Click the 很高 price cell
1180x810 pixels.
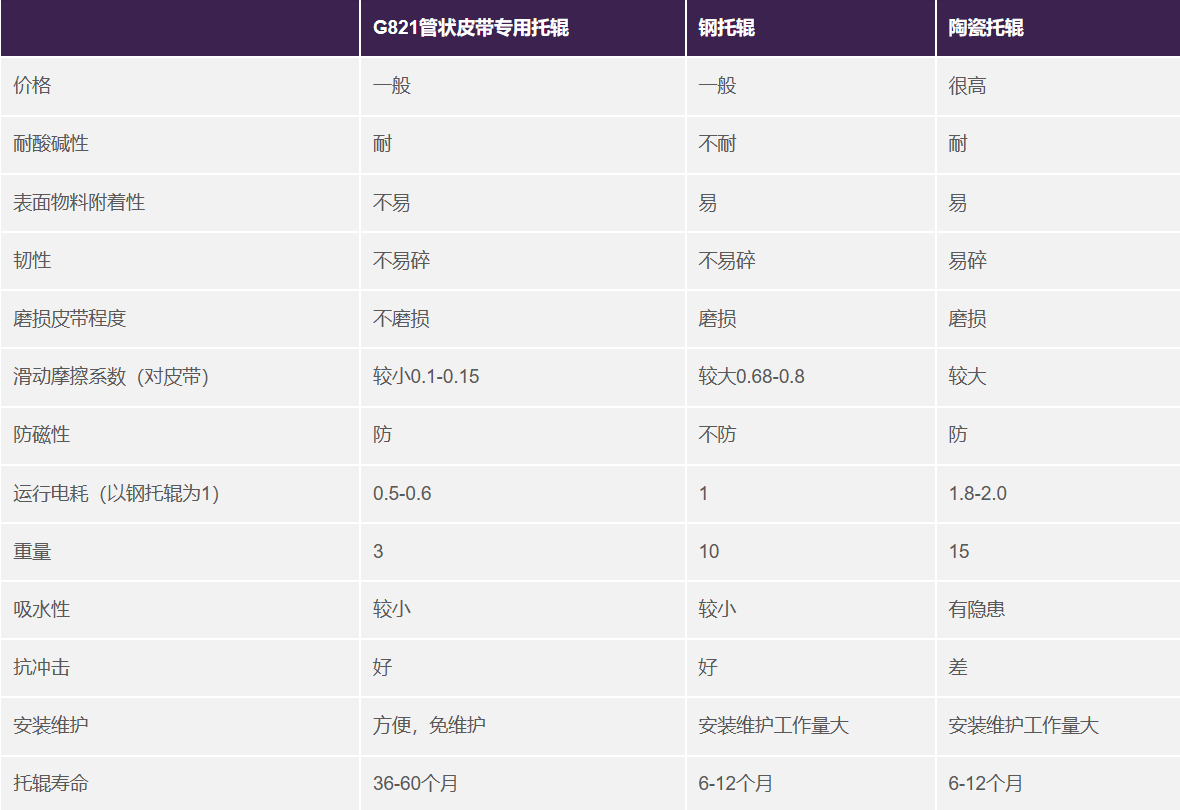967,86
